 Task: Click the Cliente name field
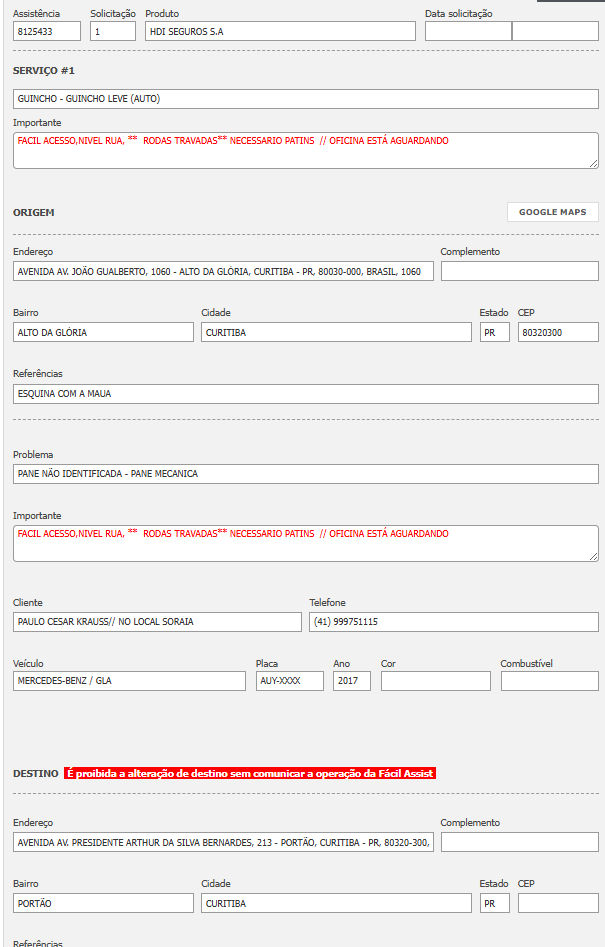[157, 622]
